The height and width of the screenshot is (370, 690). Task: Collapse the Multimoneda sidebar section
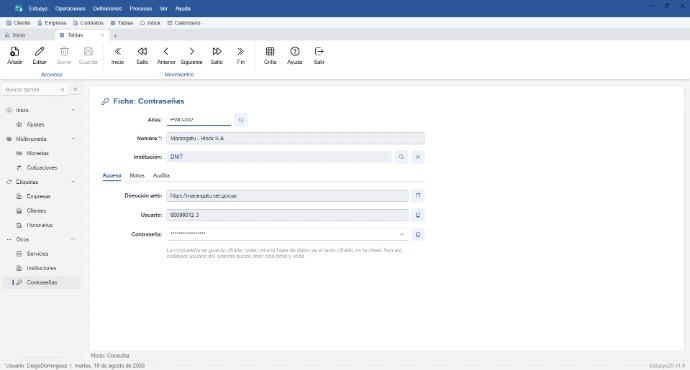pyautogui.click(x=73, y=139)
